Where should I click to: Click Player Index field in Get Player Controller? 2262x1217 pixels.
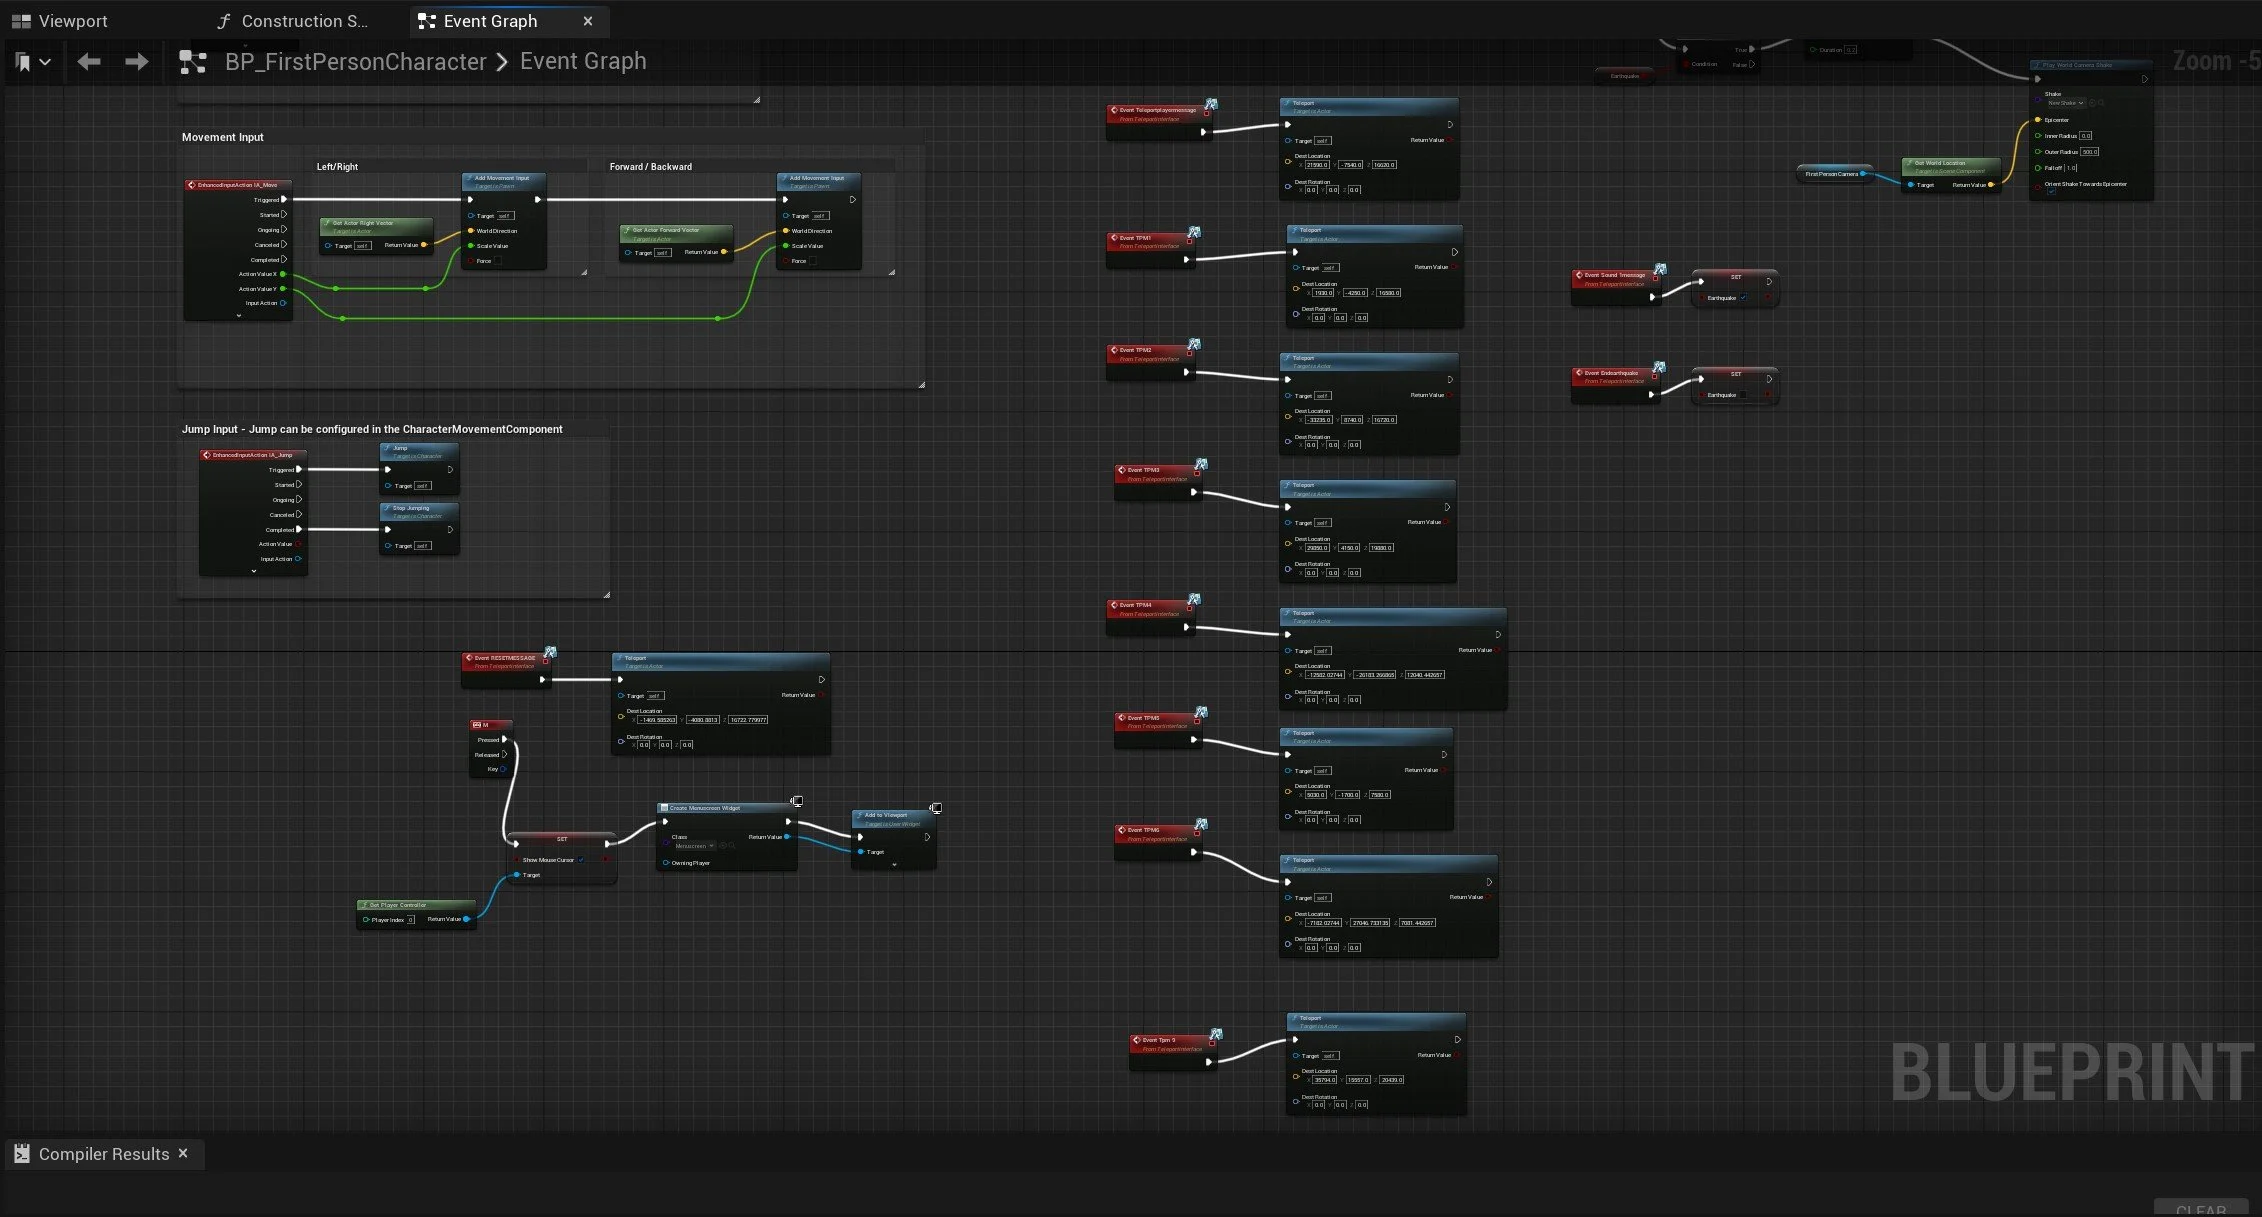(x=410, y=920)
